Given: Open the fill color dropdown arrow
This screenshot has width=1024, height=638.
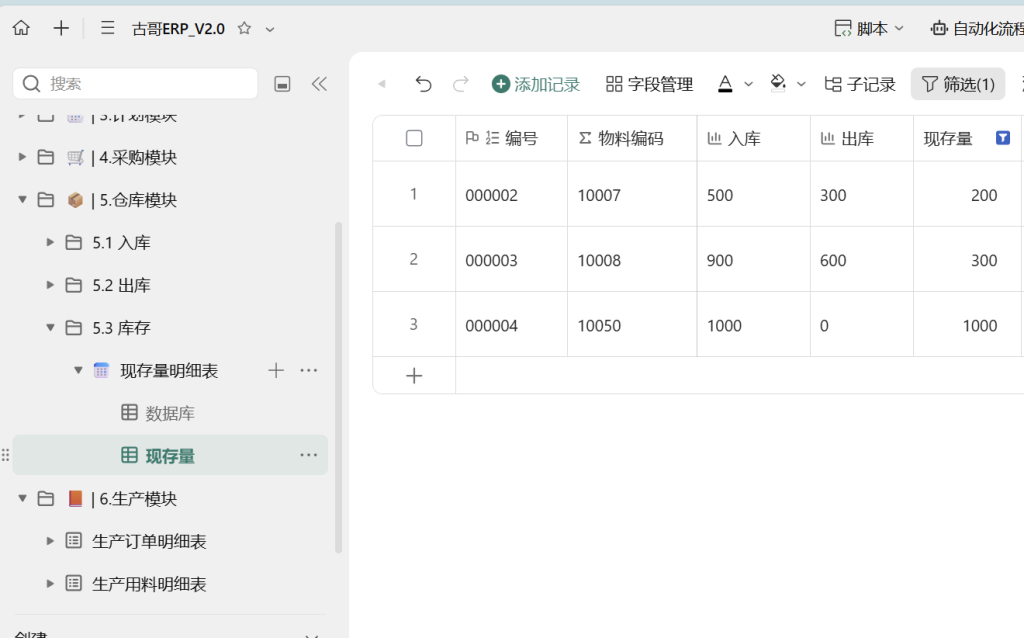Looking at the screenshot, I should coord(801,84).
